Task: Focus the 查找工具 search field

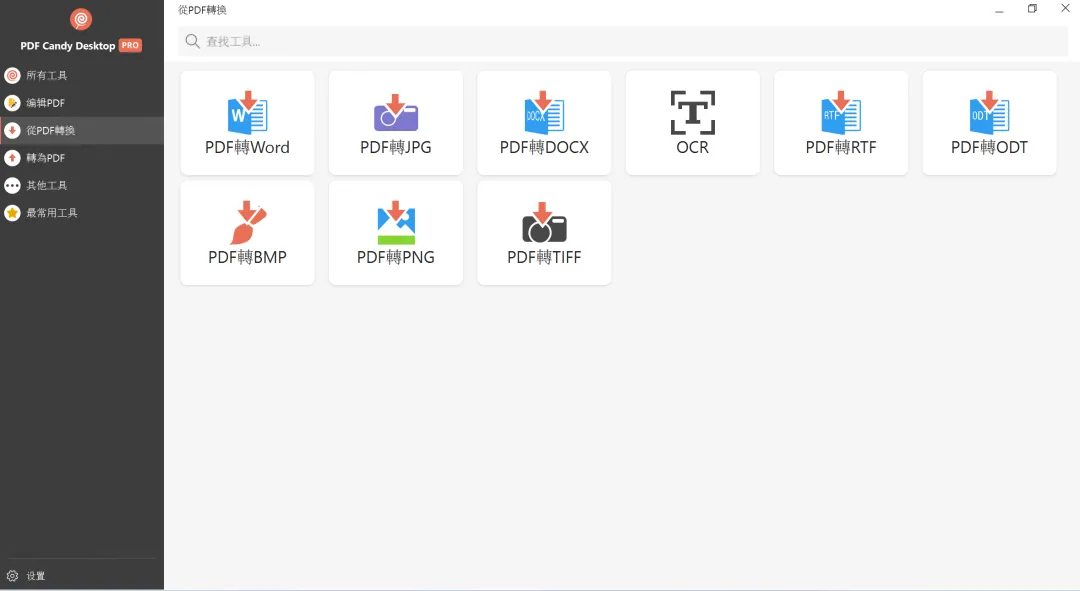Action: [x=623, y=41]
